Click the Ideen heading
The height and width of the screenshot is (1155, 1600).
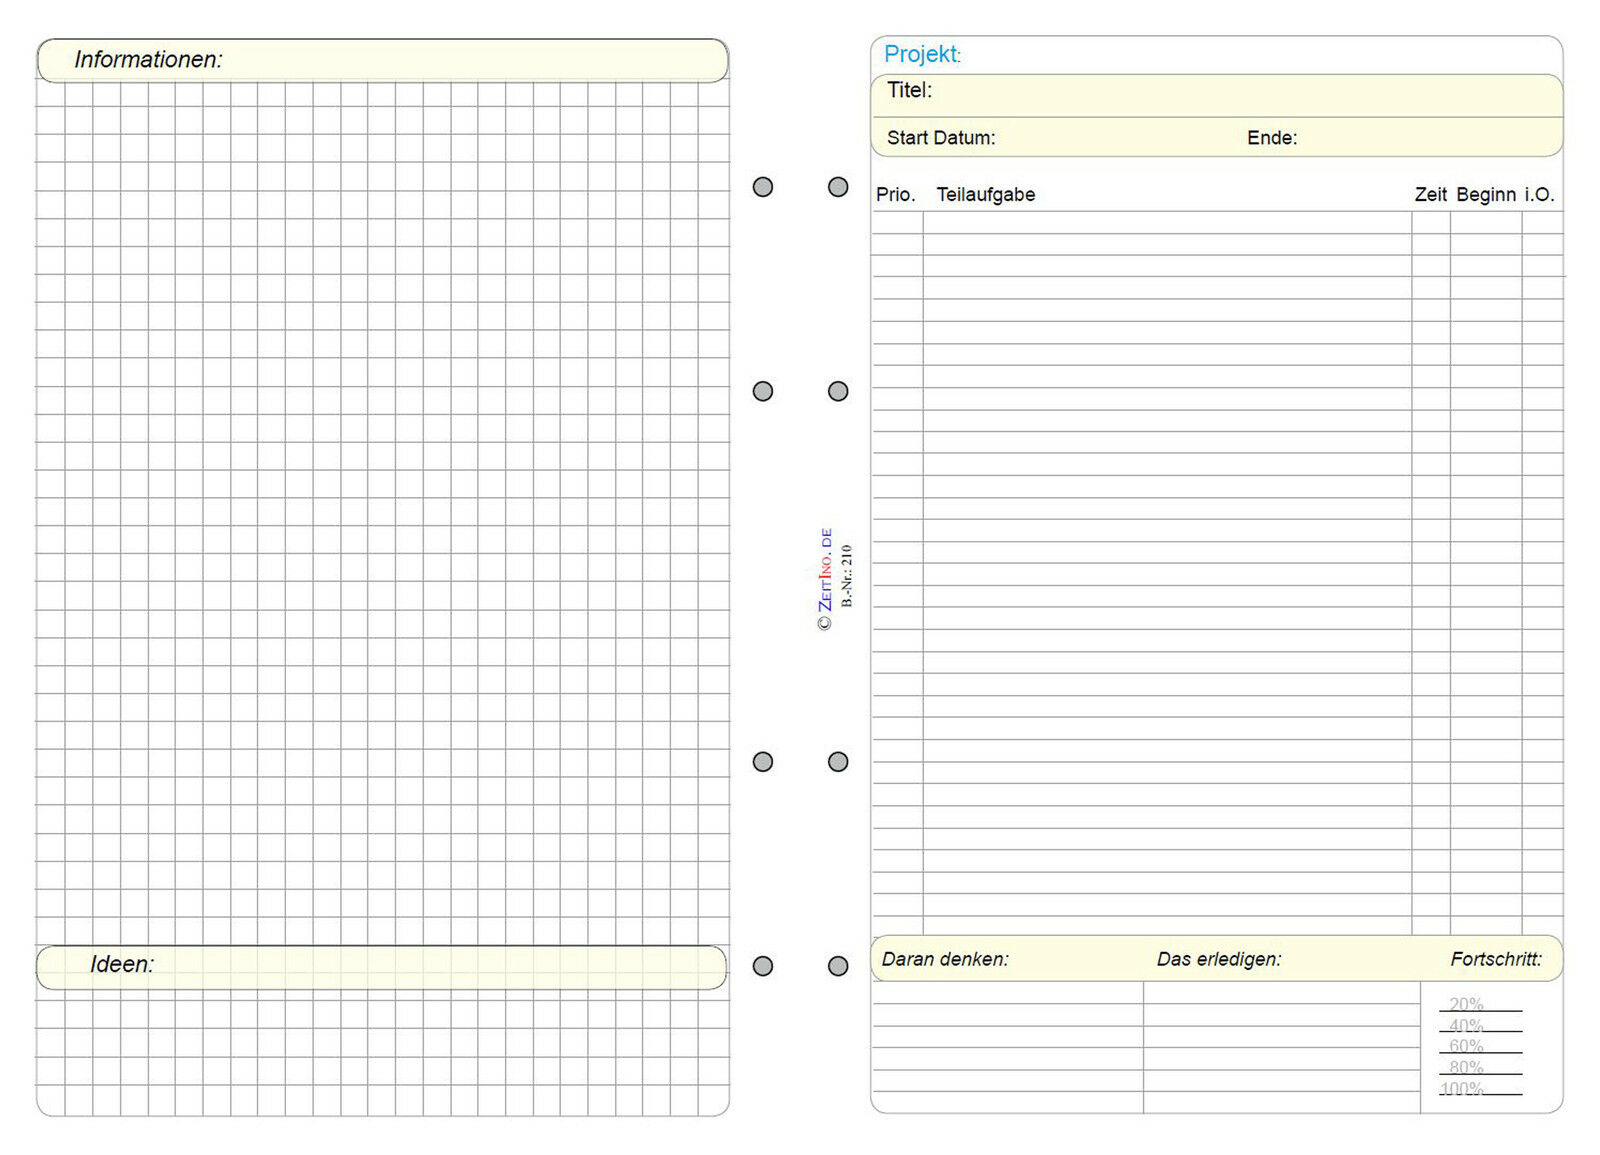tap(122, 964)
